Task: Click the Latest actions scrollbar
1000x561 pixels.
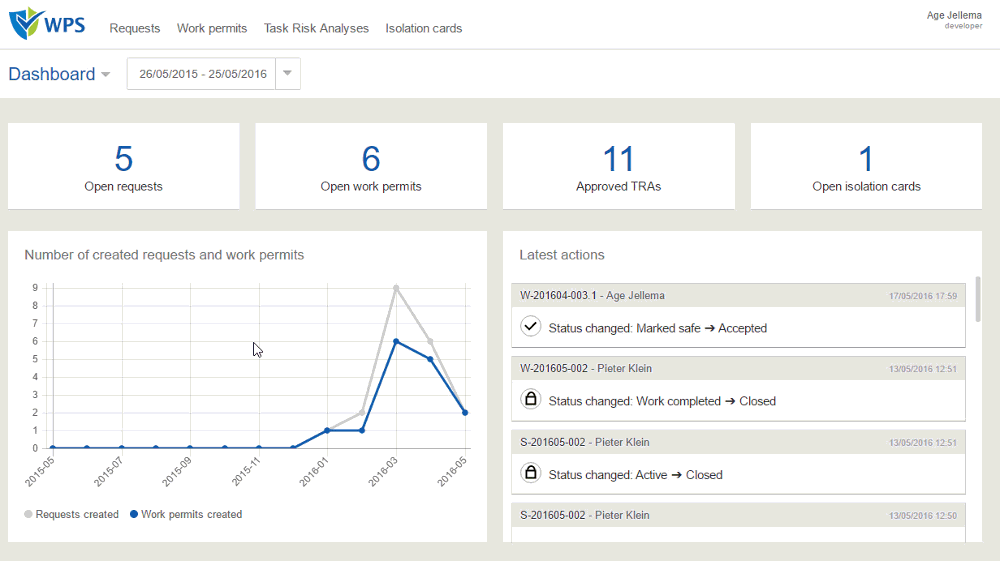Action: tap(977, 299)
